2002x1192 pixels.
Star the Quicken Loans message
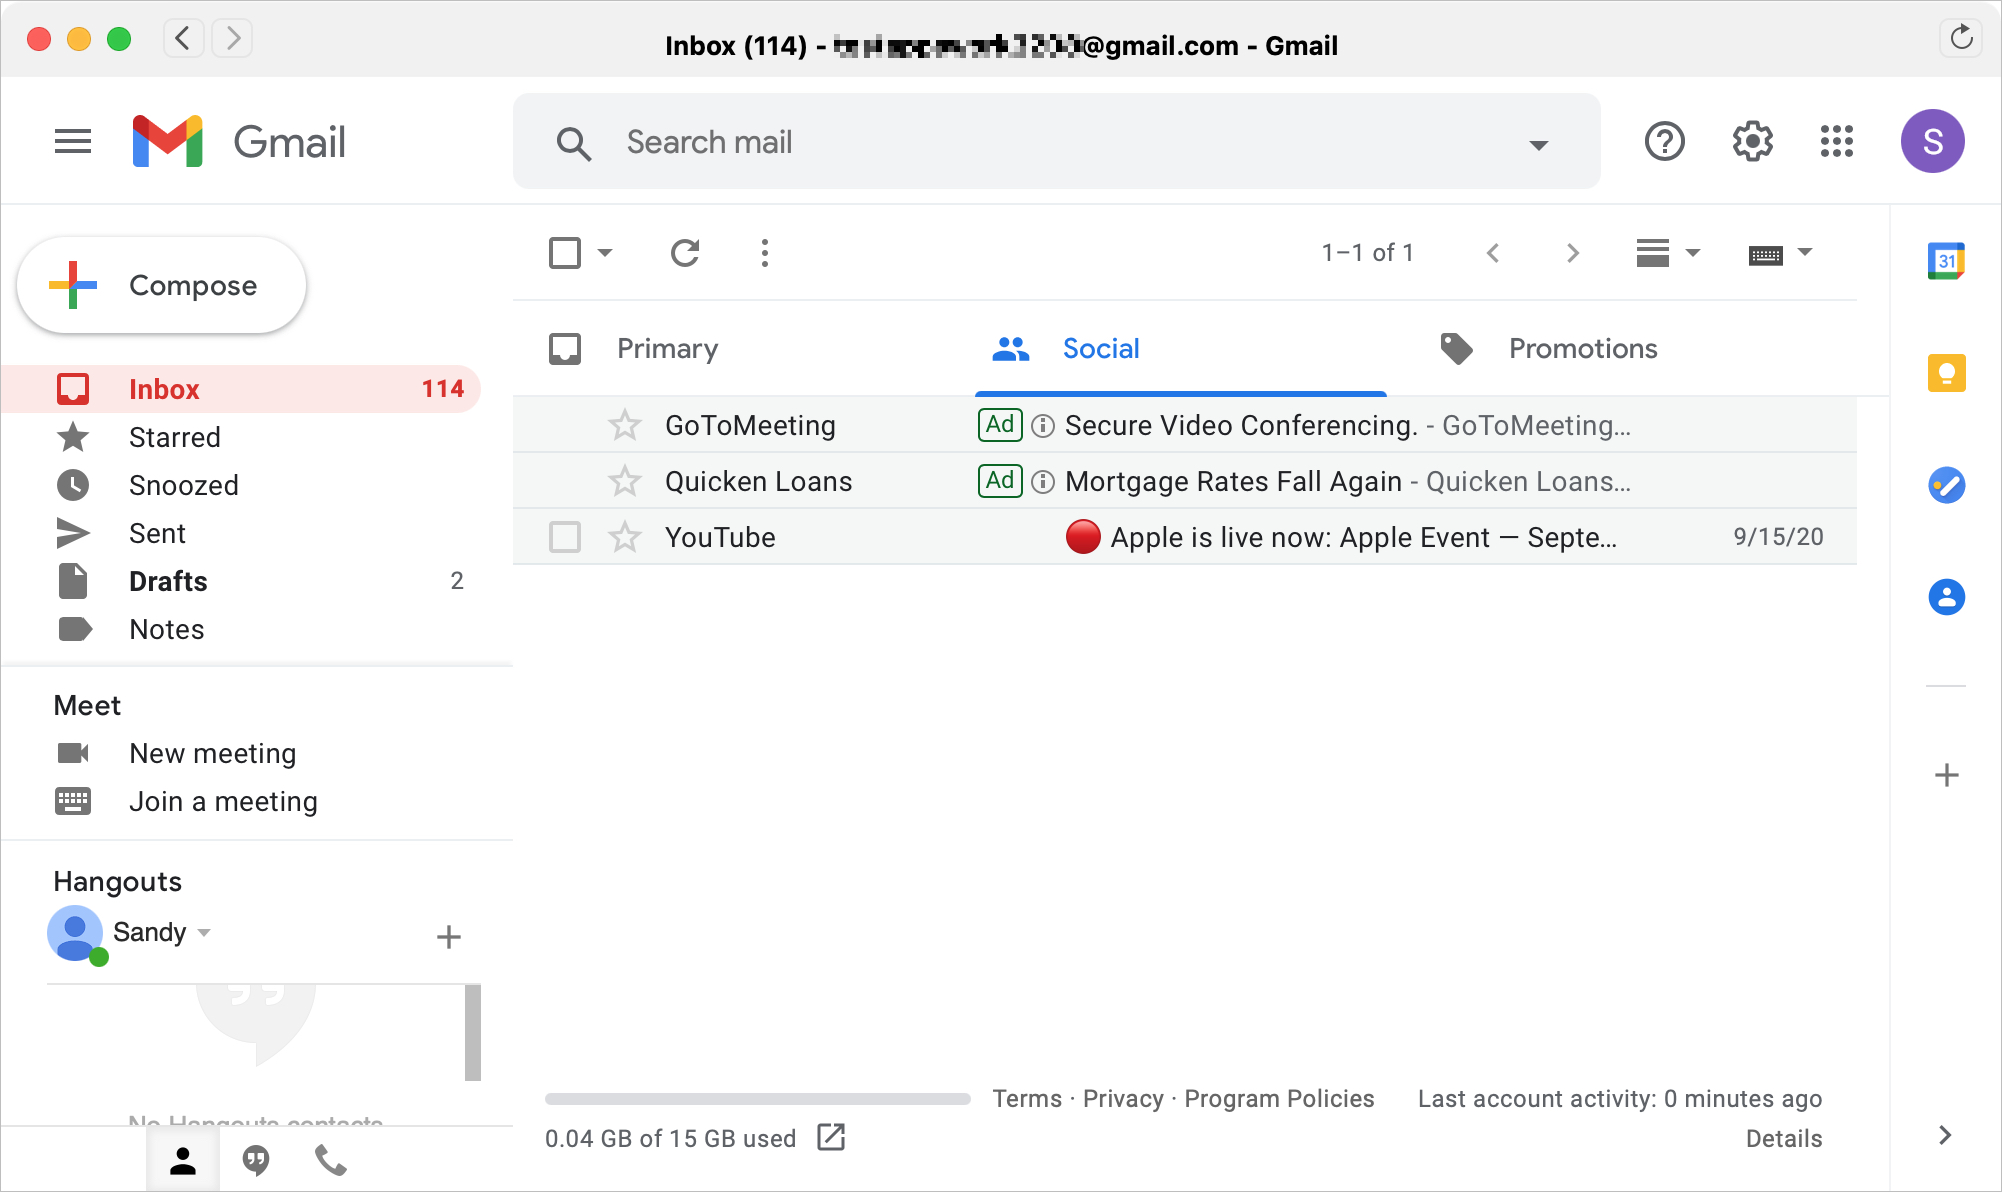click(x=625, y=481)
